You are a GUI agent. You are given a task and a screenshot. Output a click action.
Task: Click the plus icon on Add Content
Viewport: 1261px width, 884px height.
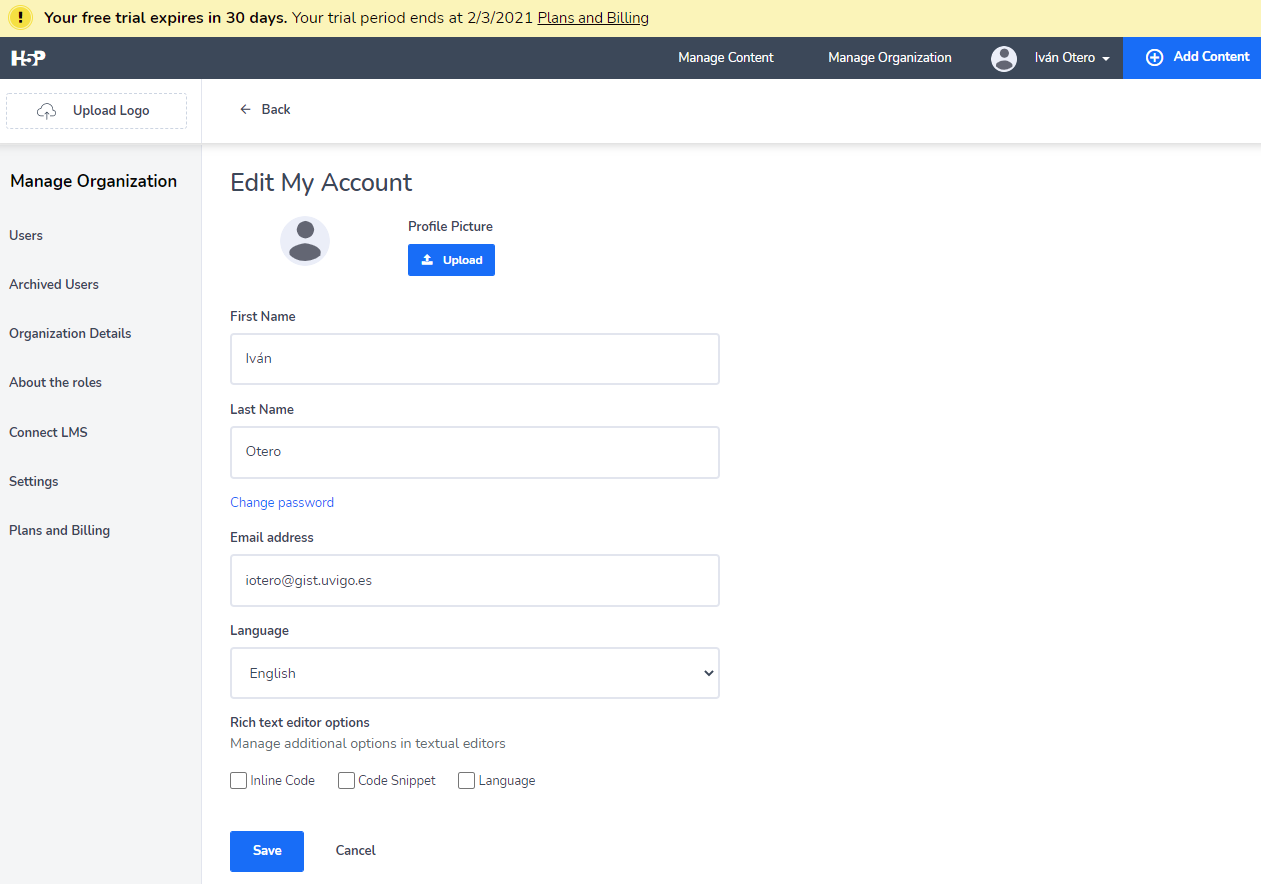[x=1154, y=58]
